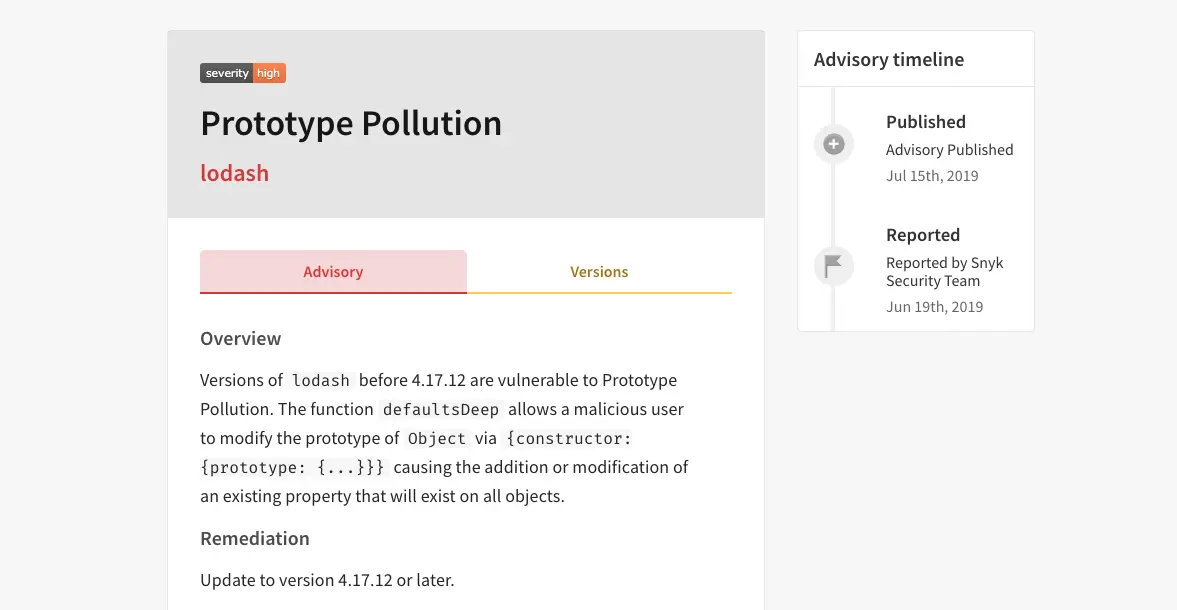Click the severity high badge
1177x610 pixels.
242,73
